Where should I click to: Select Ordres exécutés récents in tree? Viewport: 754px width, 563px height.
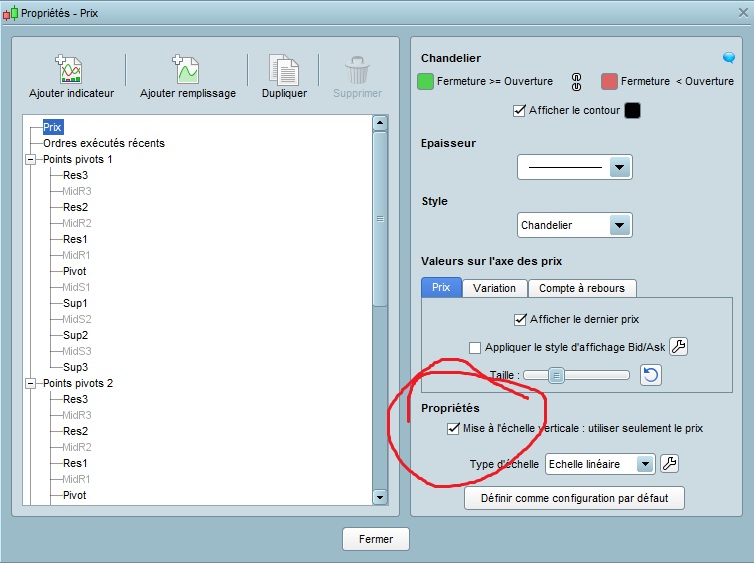point(104,143)
